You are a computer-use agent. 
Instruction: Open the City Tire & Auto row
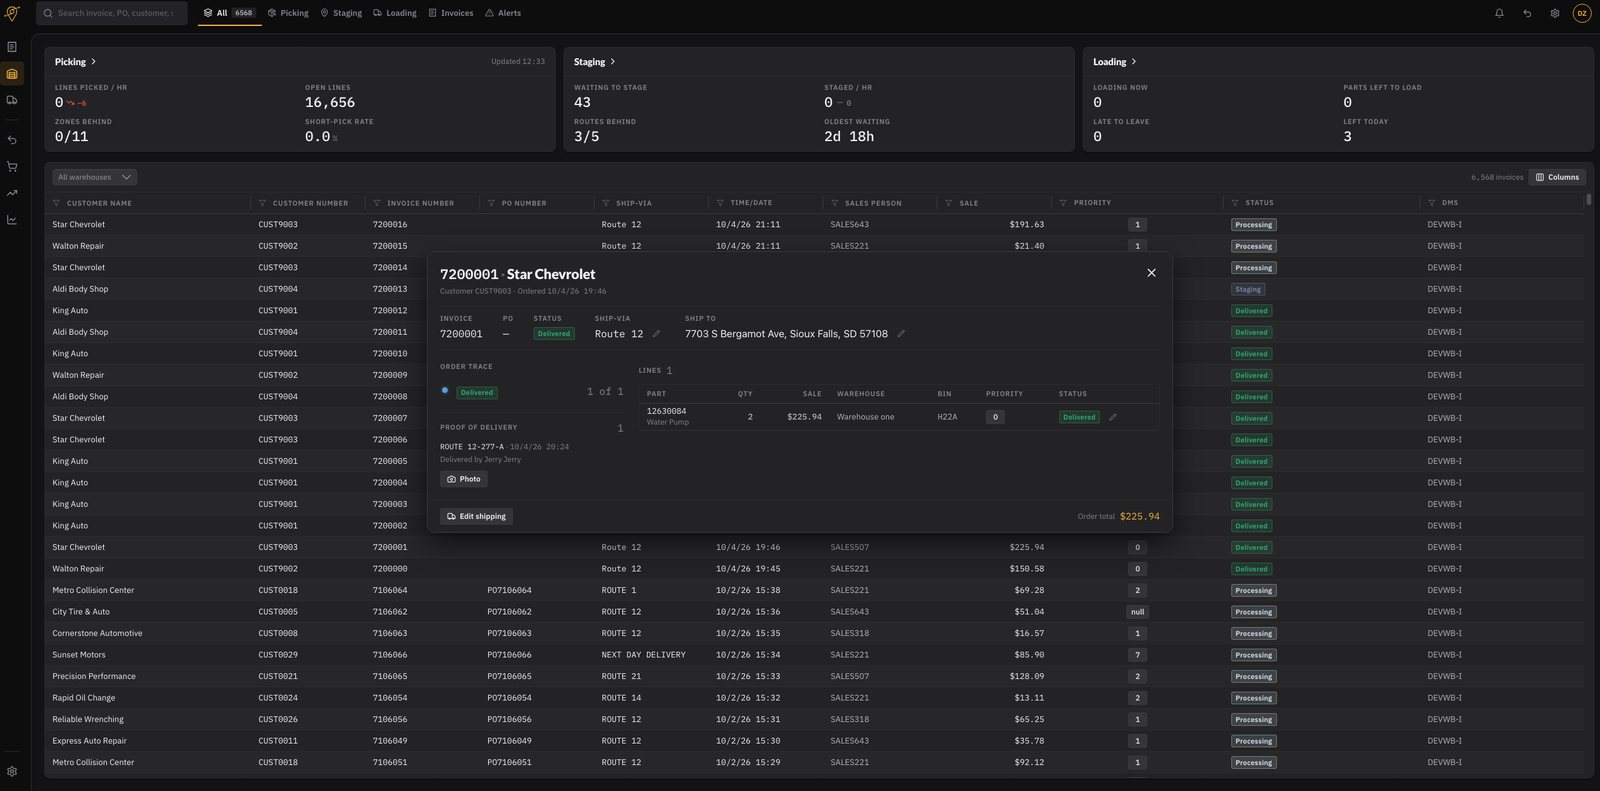coord(814,612)
